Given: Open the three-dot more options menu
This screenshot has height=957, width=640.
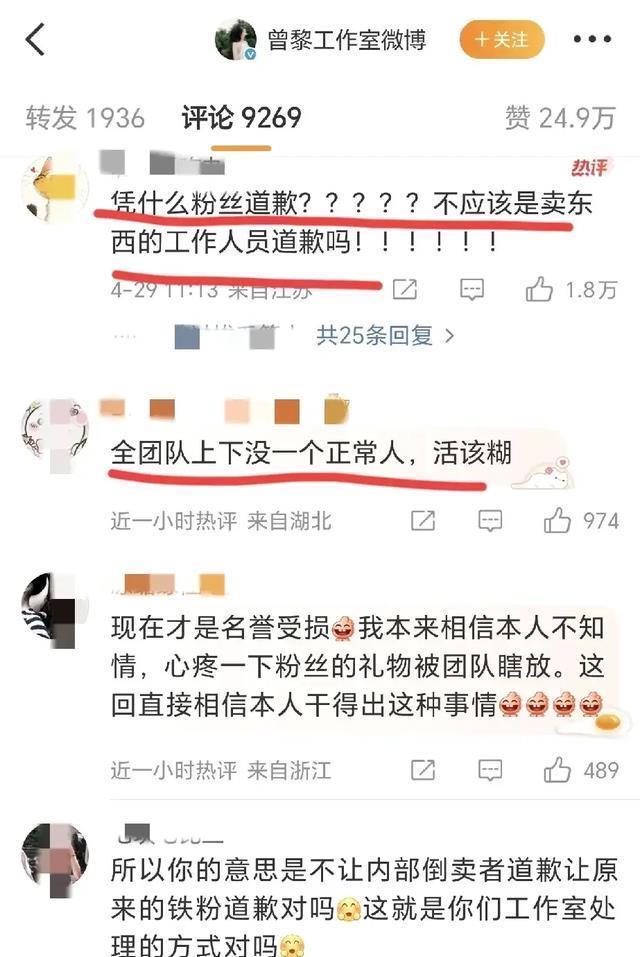Looking at the screenshot, I should point(592,39).
